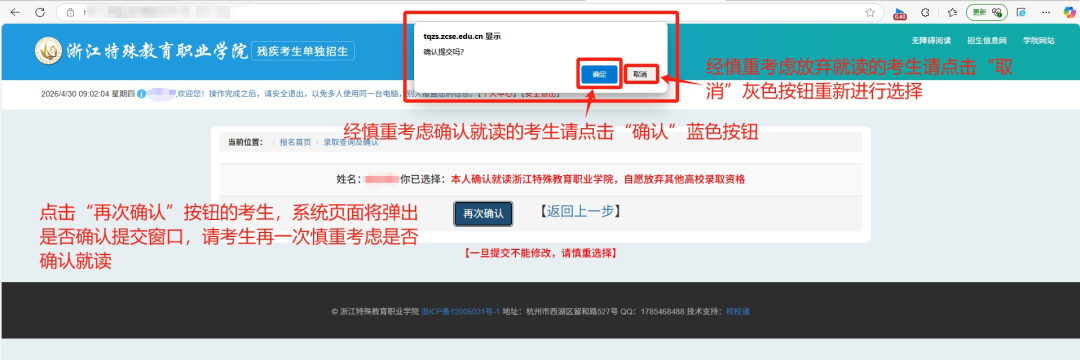This screenshot has height=360, width=1080.
Task: Click the tqzs.zcse.edu.cn 显示 dialog title
Action: (x=461, y=36)
